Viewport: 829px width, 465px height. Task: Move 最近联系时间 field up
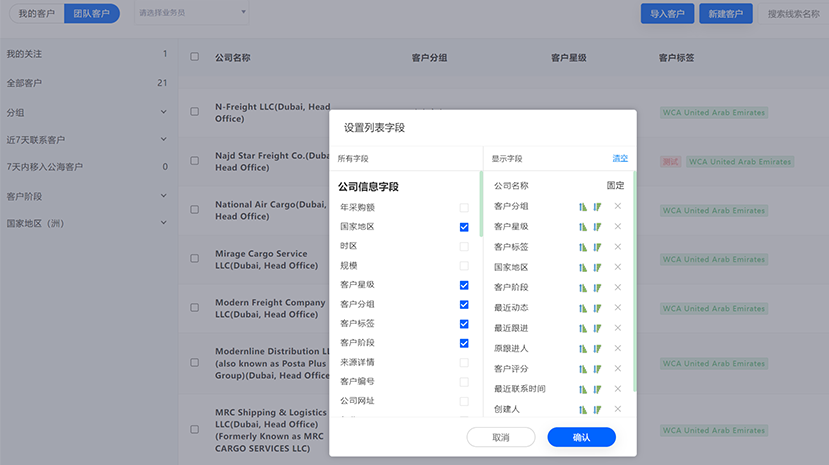(583, 389)
